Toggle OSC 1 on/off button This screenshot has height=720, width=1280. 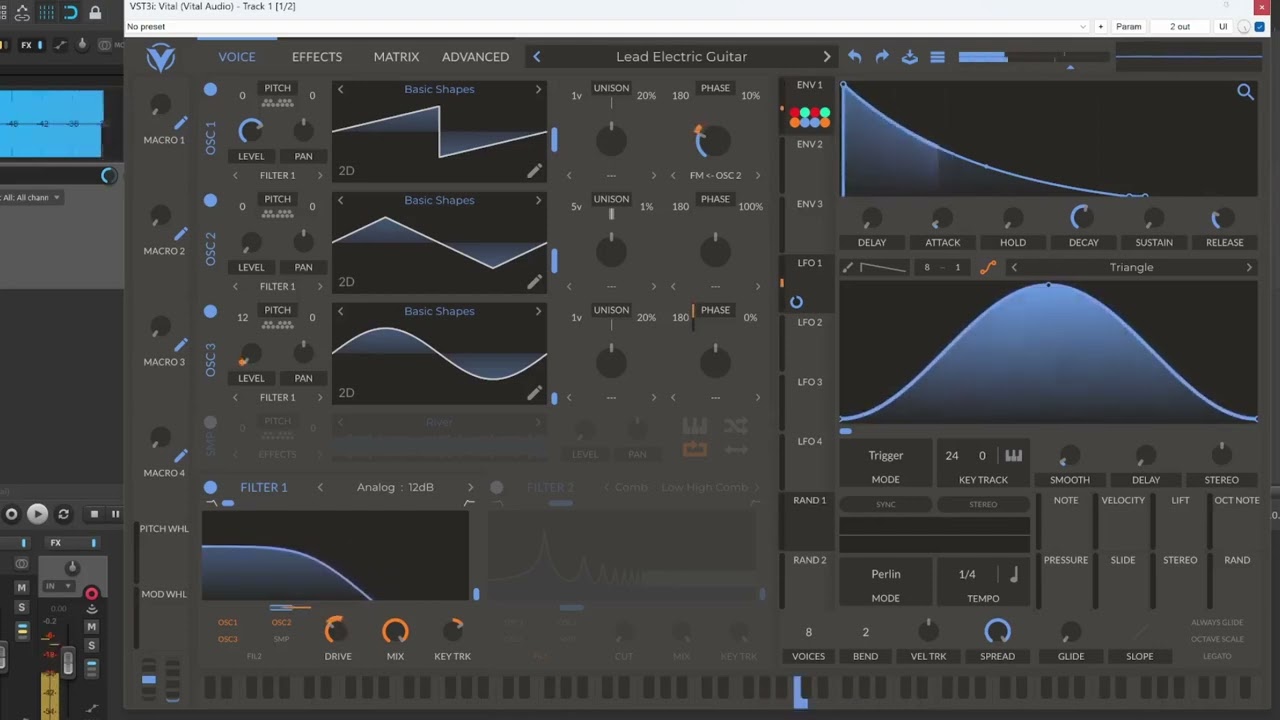tap(210, 90)
